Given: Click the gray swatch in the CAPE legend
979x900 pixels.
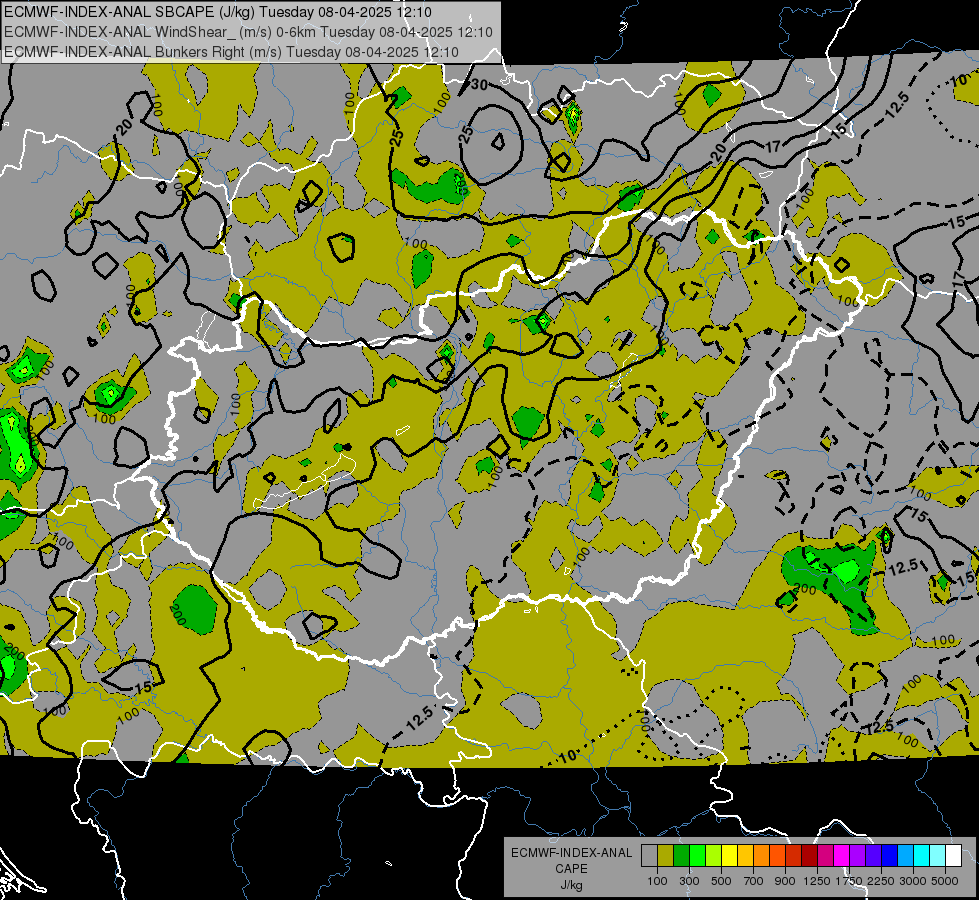Looking at the screenshot, I should click(649, 855).
